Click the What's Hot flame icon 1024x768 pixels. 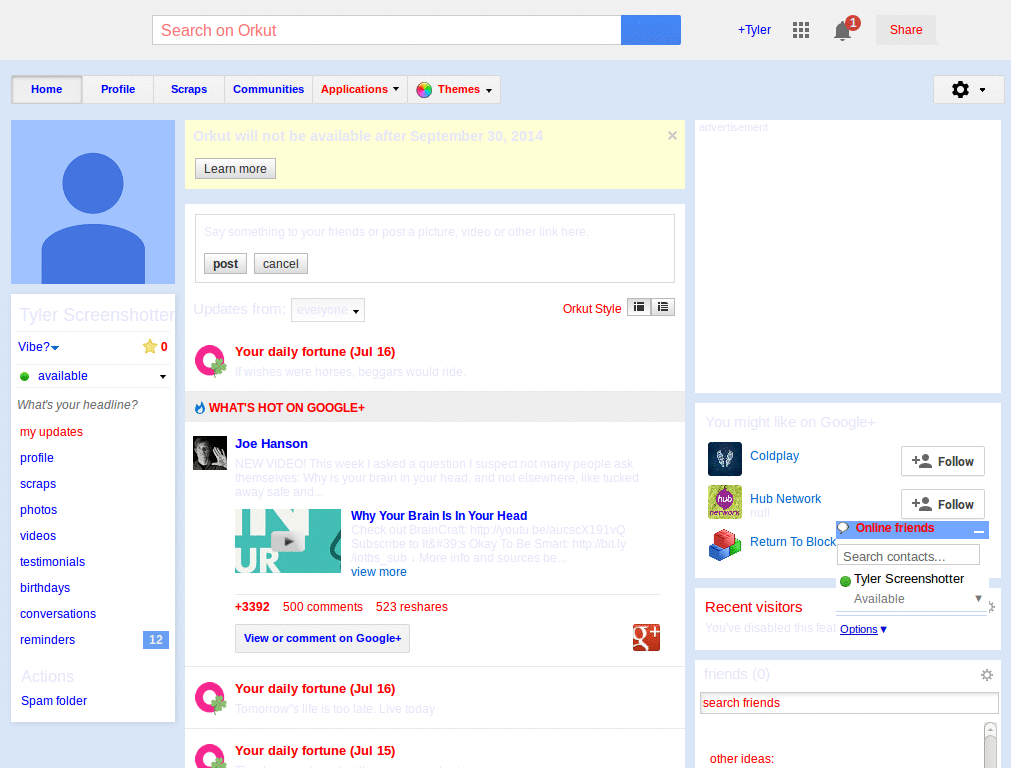click(x=200, y=408)
